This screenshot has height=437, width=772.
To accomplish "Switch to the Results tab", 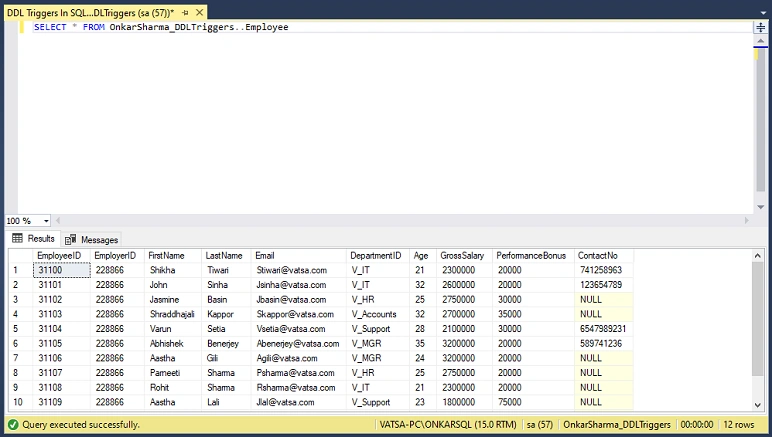I will coord(33,239).
